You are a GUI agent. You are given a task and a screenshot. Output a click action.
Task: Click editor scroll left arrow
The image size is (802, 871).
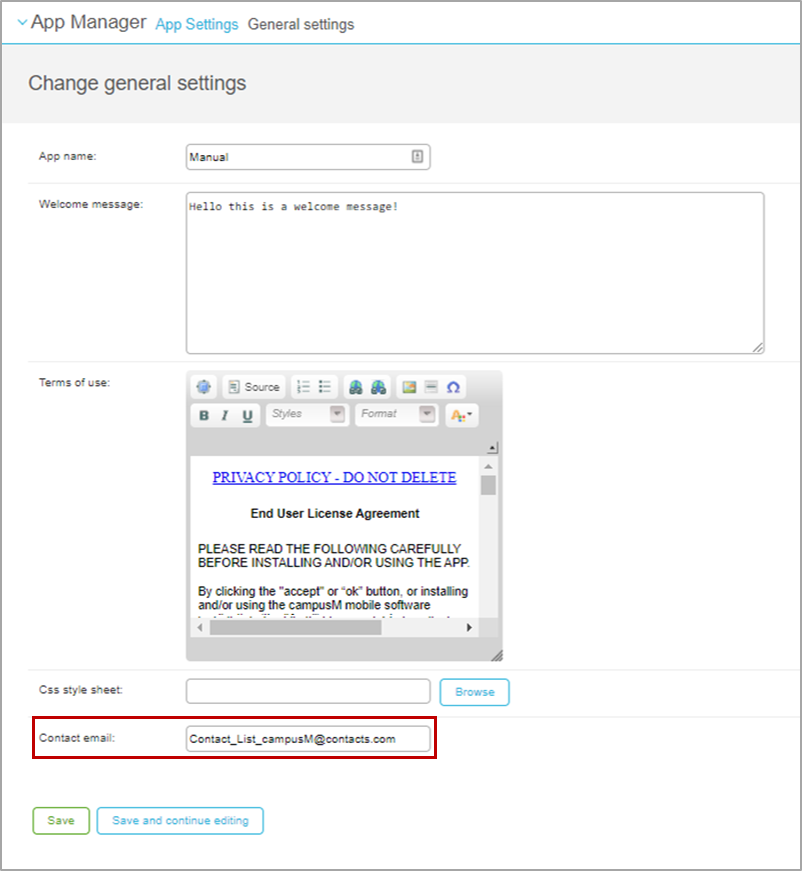(200, 628)
